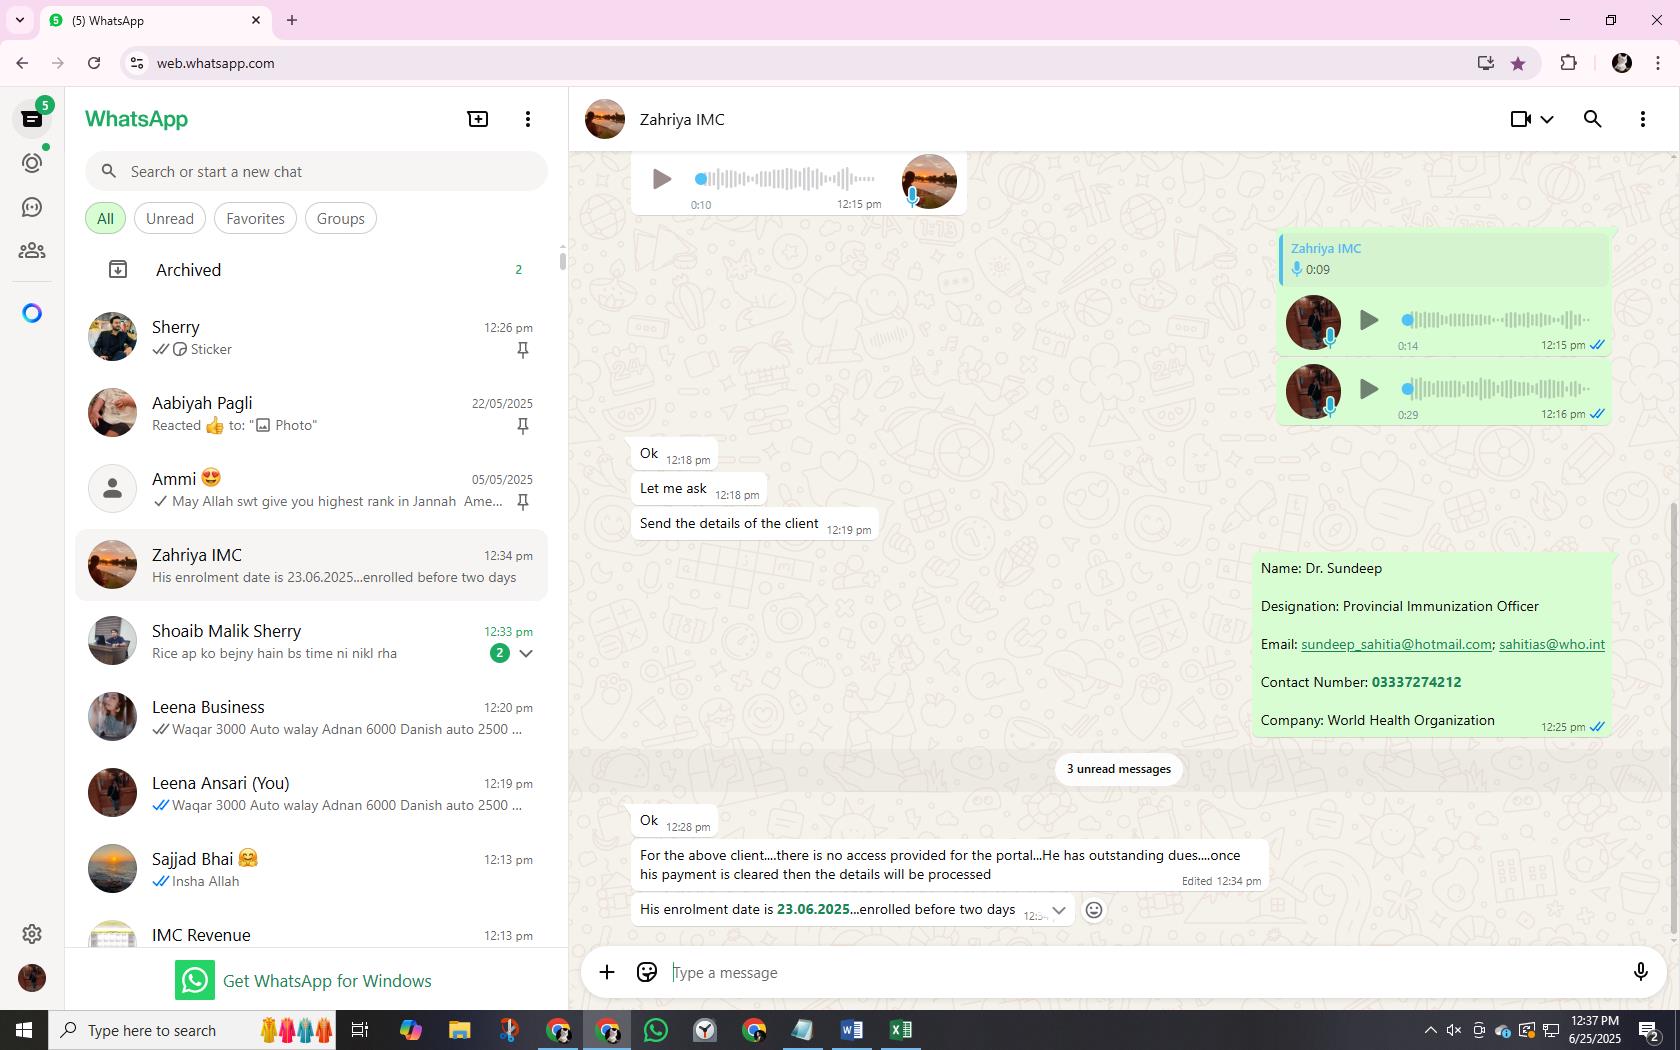React to the enrolment date message
This screenshot has height=1050, width=1680.
1094,910
